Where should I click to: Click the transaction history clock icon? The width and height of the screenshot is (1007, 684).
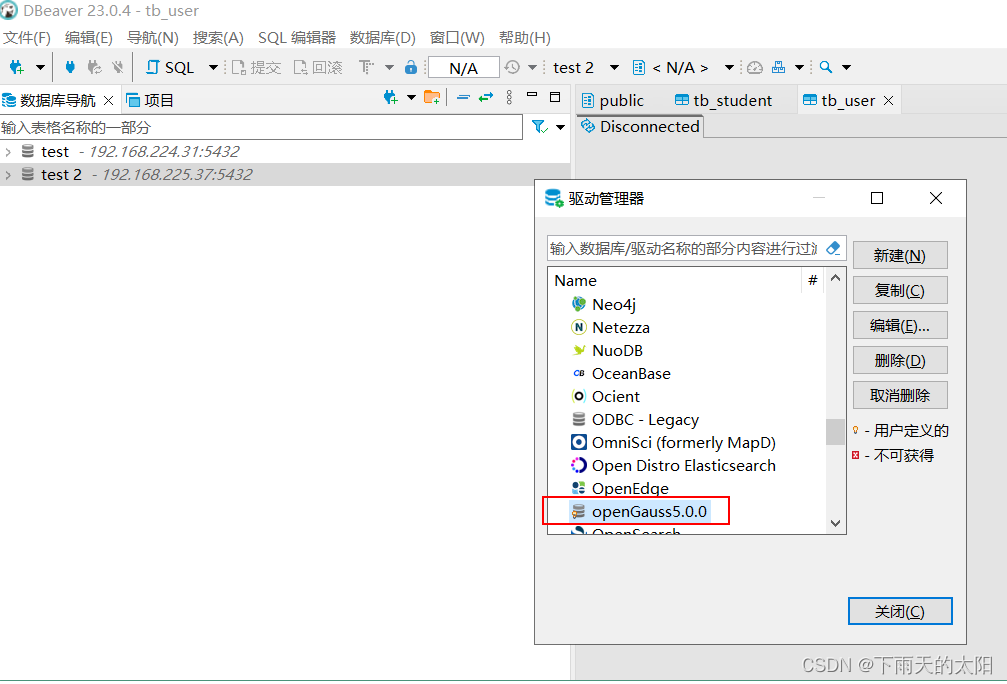[x=512, y=67]
